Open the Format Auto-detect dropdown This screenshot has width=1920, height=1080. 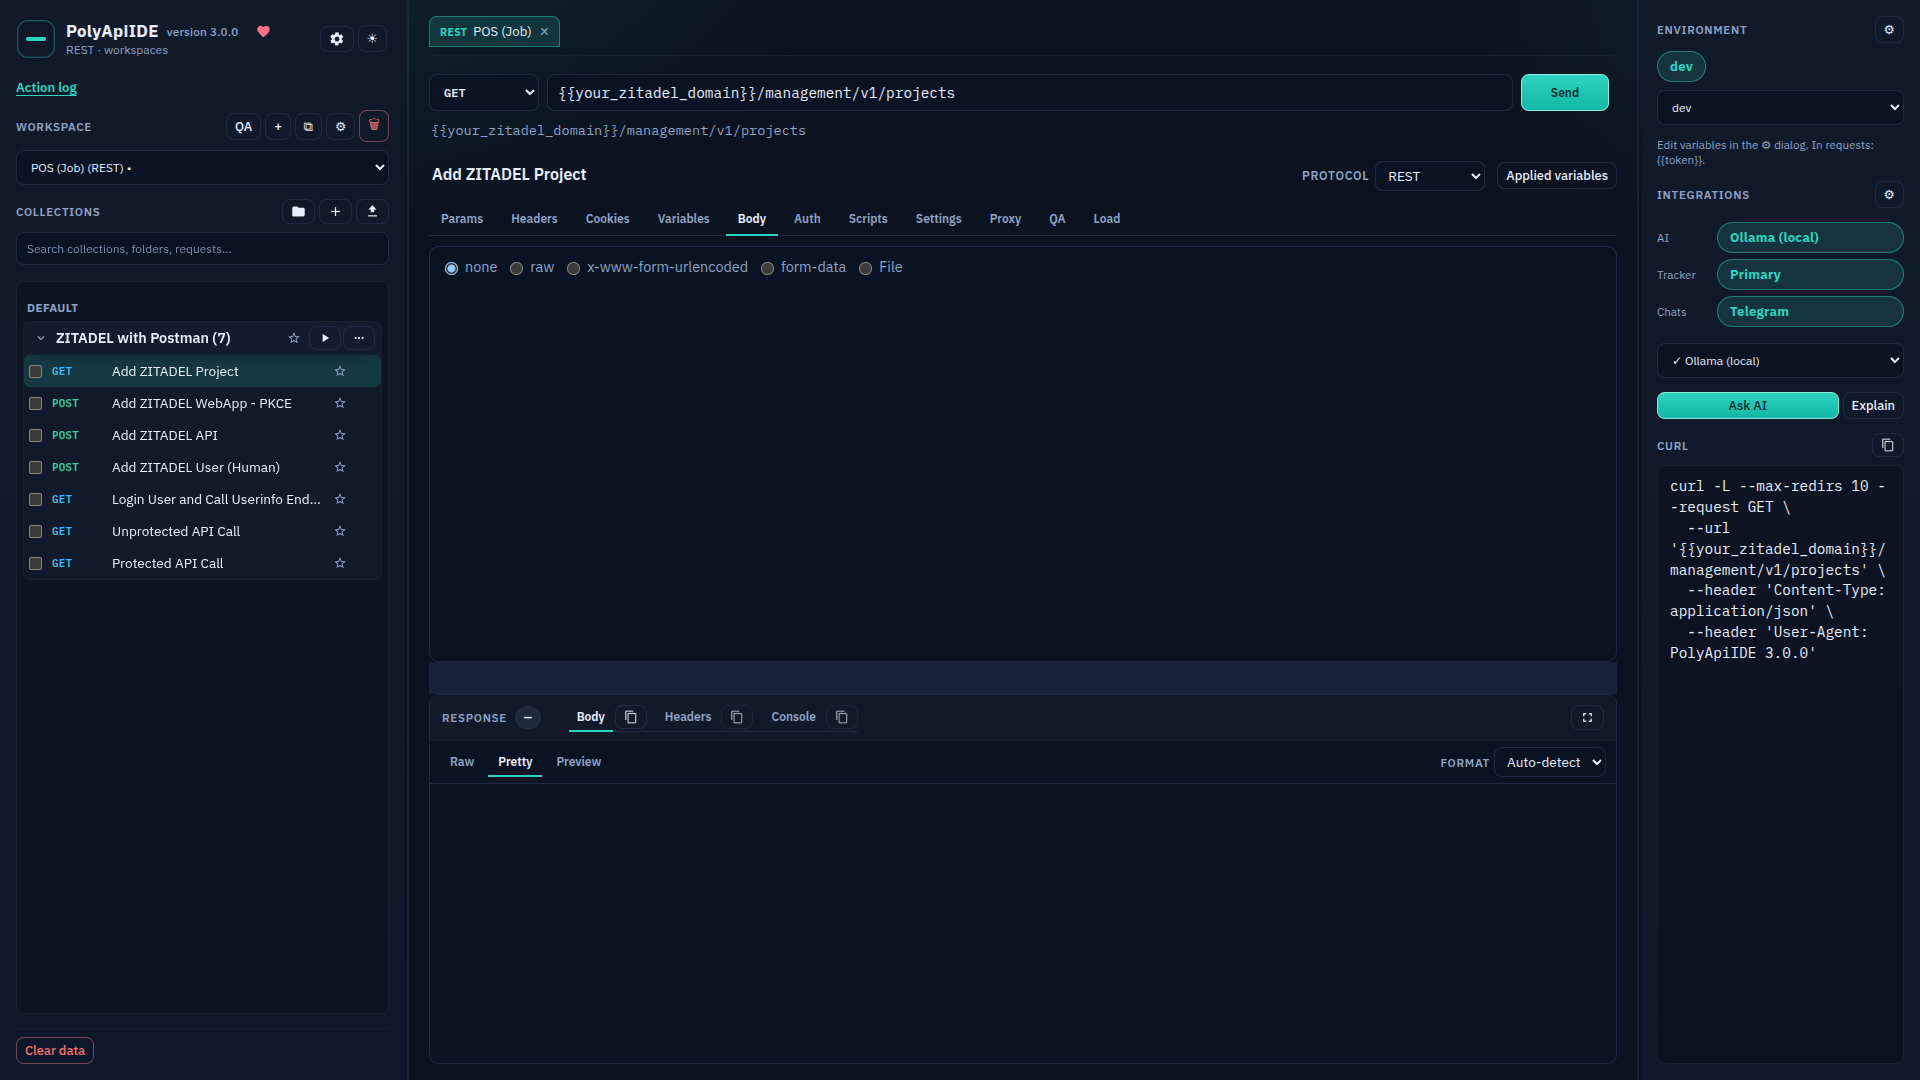click(x=1550, y=763)
